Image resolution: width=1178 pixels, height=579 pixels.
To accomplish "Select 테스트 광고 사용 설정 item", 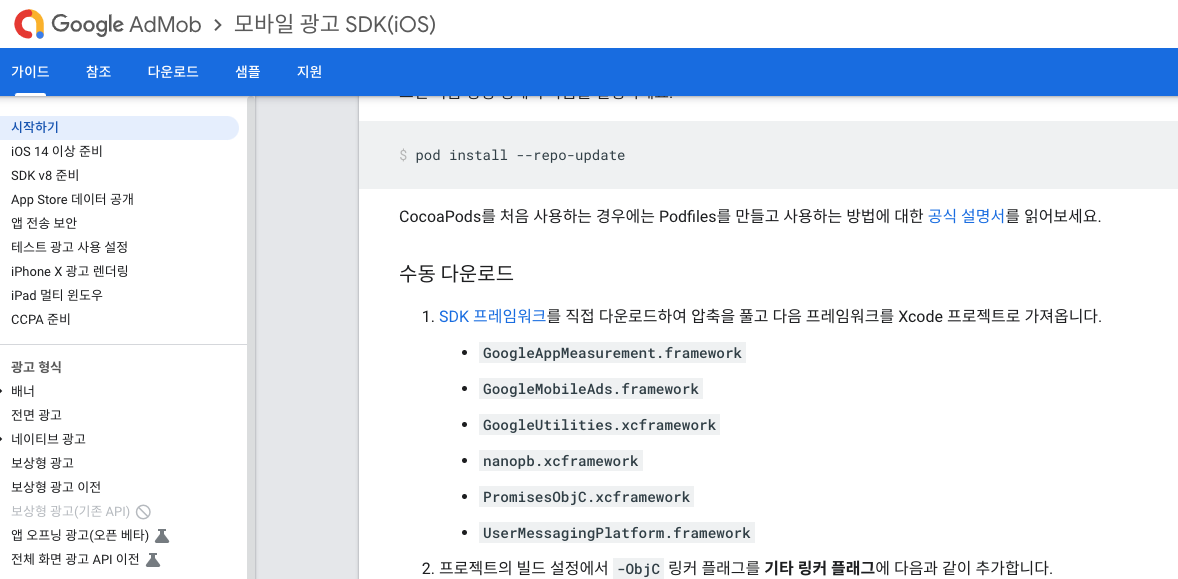I will point(69,247).
